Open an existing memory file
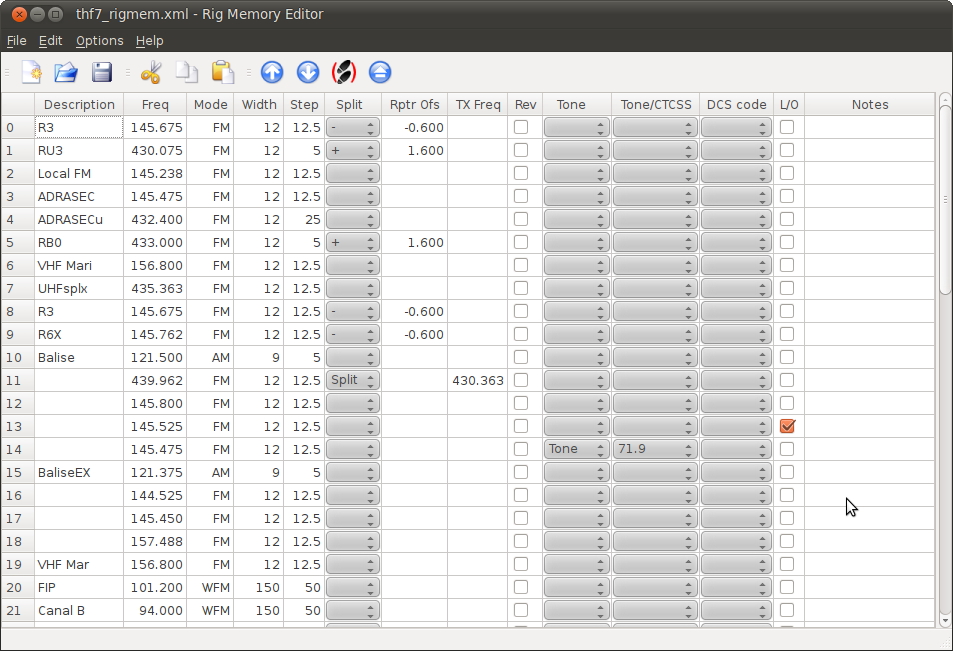The image size is (953, 651). click(x=66, y=72)
